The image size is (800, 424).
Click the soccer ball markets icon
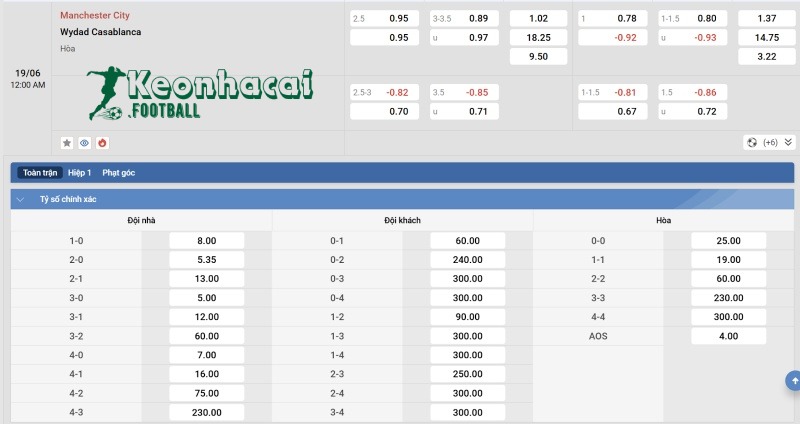pyautogui.click(x=751, y=143)
